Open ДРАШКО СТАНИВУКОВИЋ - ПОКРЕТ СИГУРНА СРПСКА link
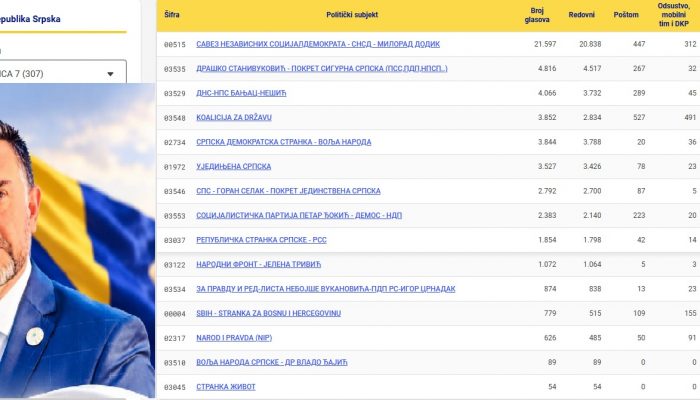 pyautogui.click(x=322, y=69)
